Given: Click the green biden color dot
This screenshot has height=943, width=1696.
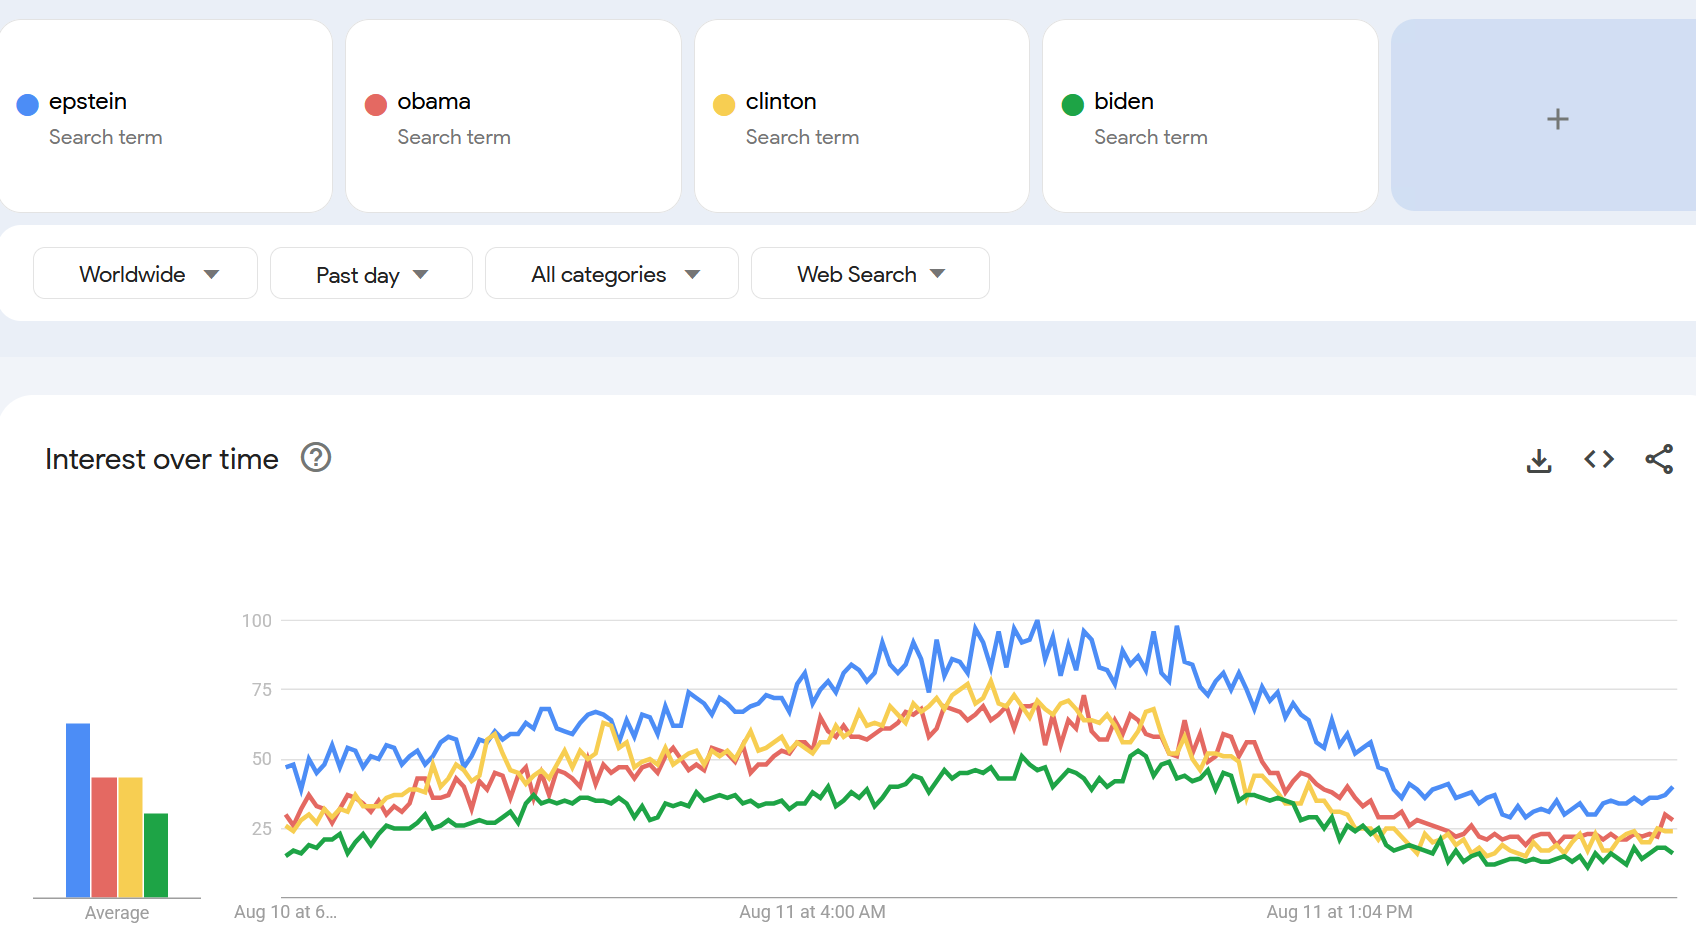Looking at the screenshot, I should pos(1073,104).
